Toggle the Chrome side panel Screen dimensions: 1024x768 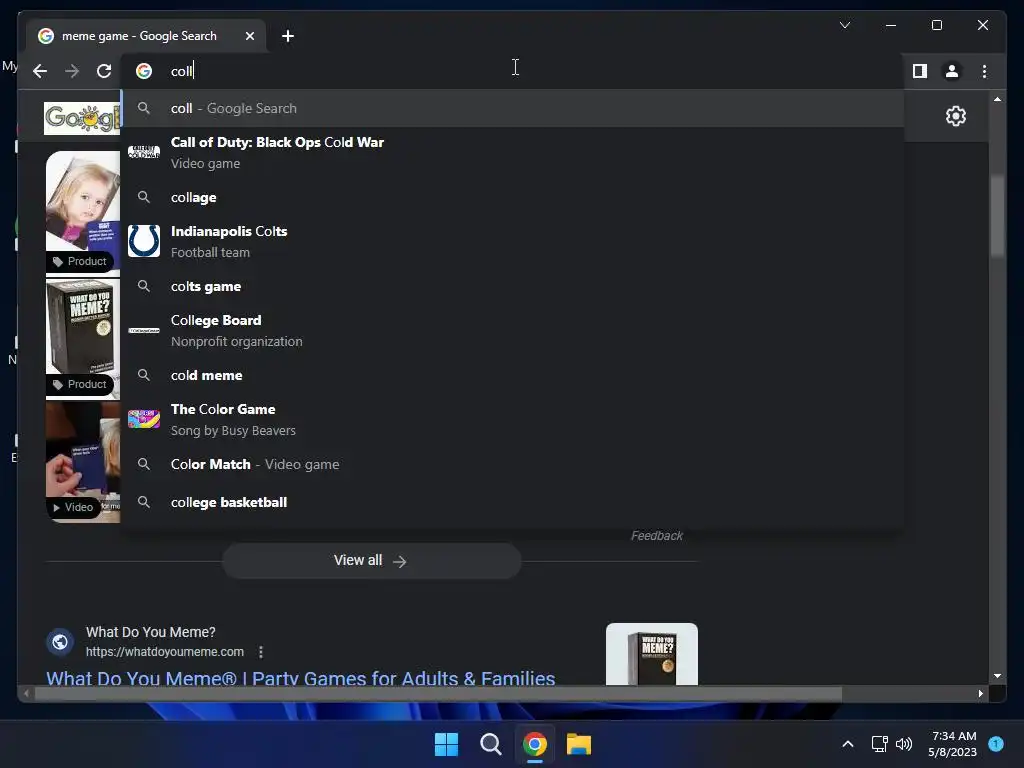[x=920, y=71]
